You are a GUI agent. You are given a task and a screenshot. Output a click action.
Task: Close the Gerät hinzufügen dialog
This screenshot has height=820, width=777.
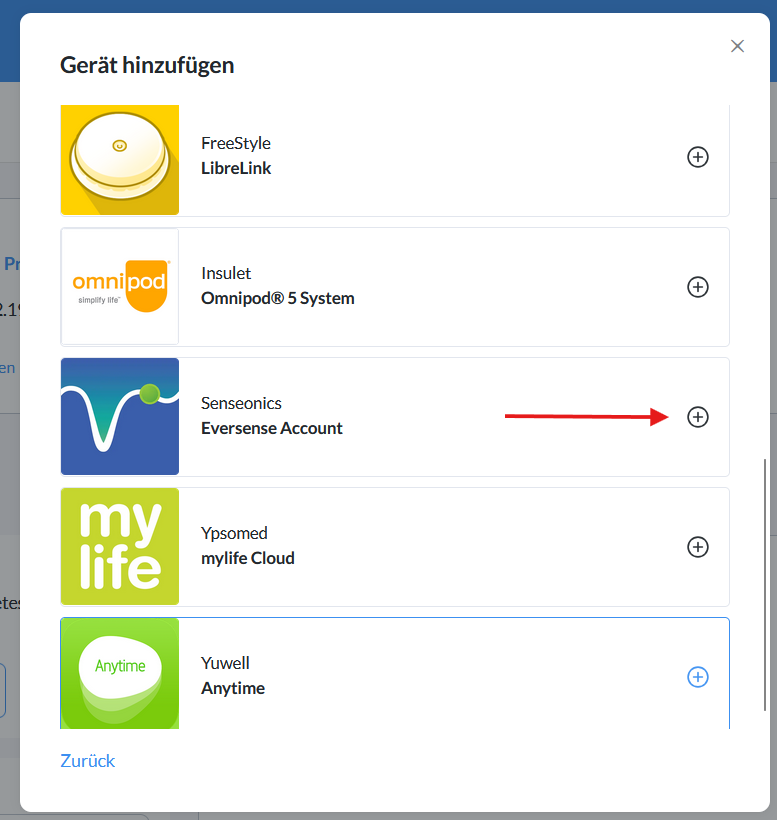tap(737, 46)
